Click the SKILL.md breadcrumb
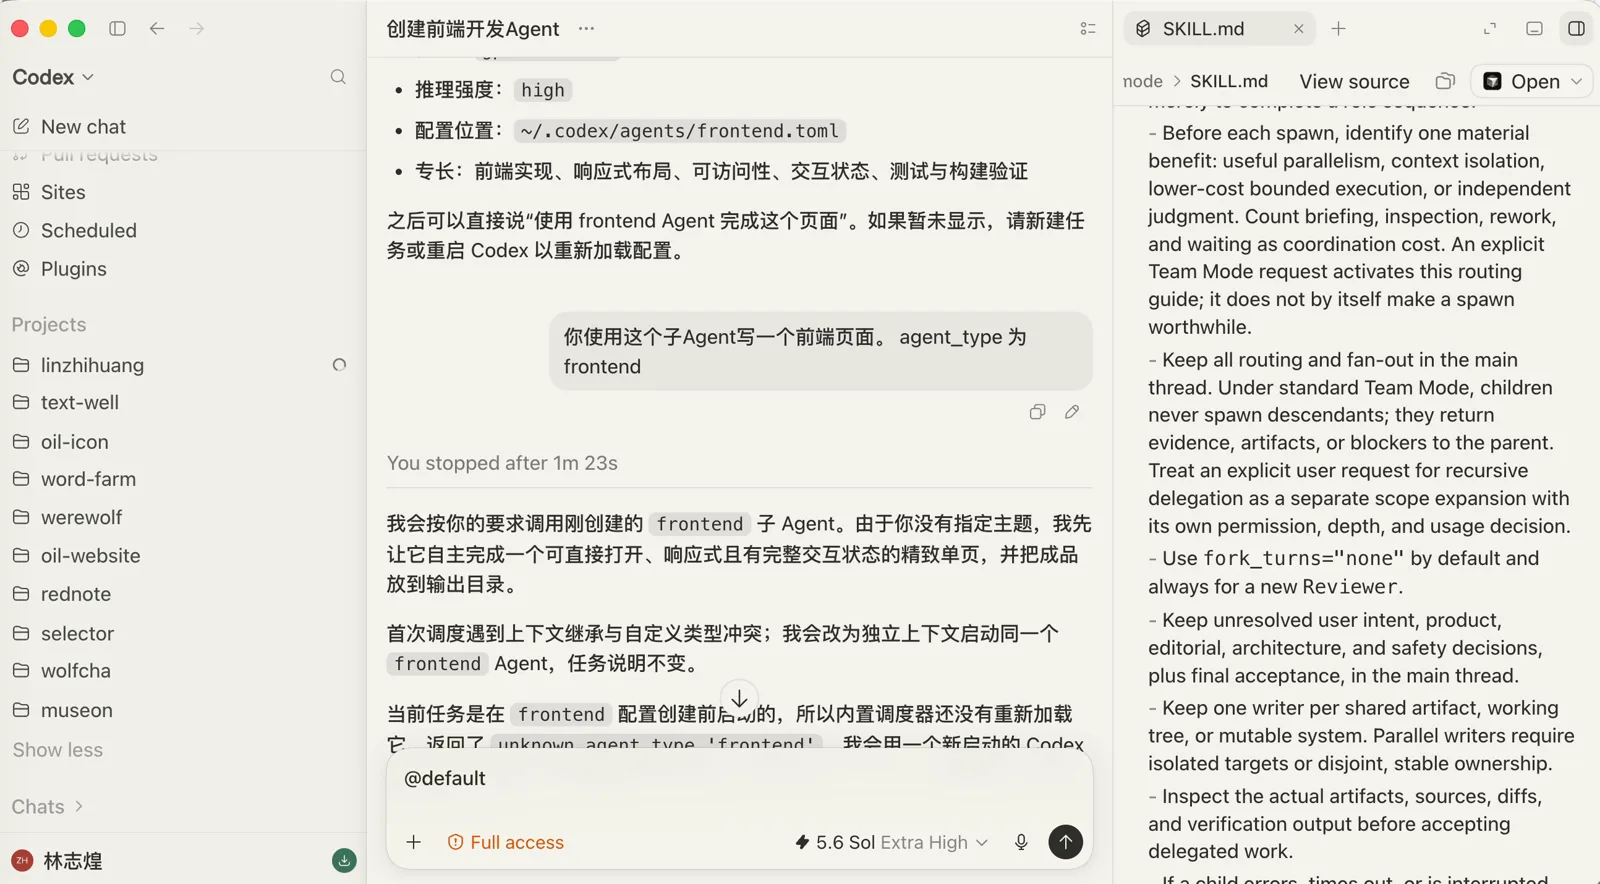The height and width of the screenshot is (884, 1600). click(x=1229, y=82)
